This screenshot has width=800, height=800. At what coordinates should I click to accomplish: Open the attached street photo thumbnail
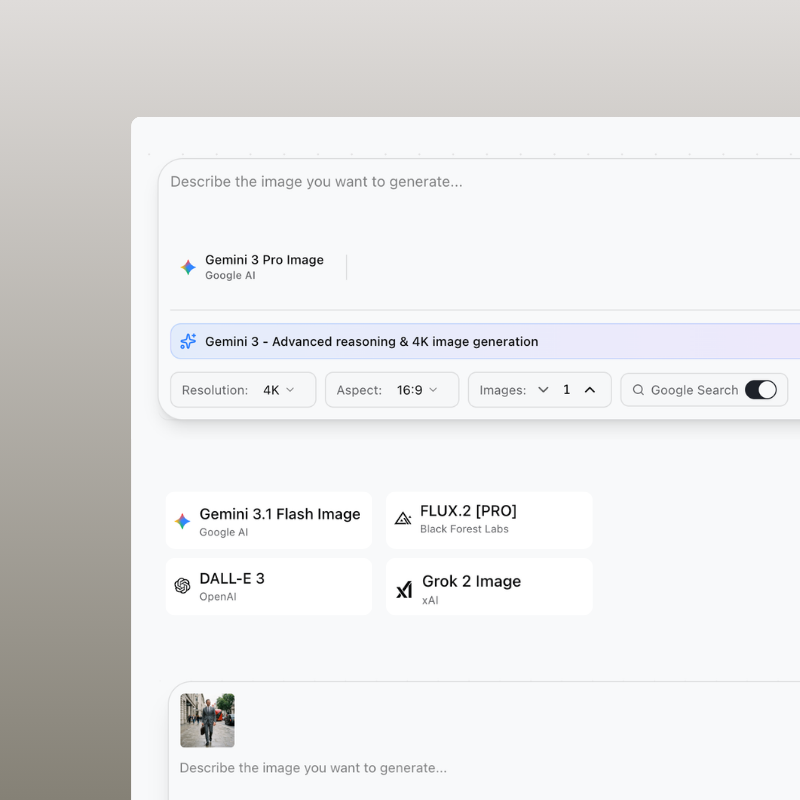pyautogui.click(x=208, y=720)
